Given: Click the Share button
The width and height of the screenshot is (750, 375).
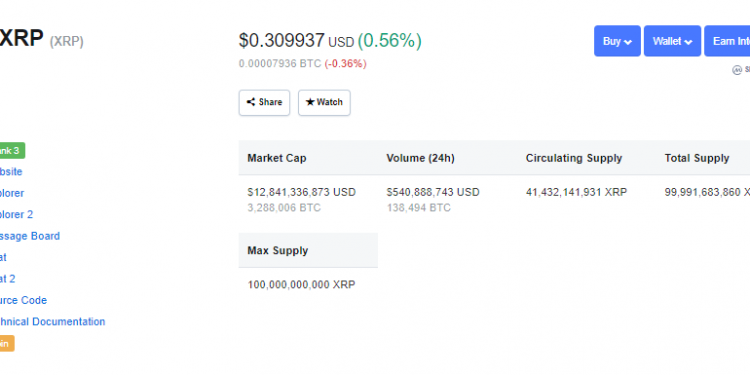Looking at the screenshot, I should point(264,102).
